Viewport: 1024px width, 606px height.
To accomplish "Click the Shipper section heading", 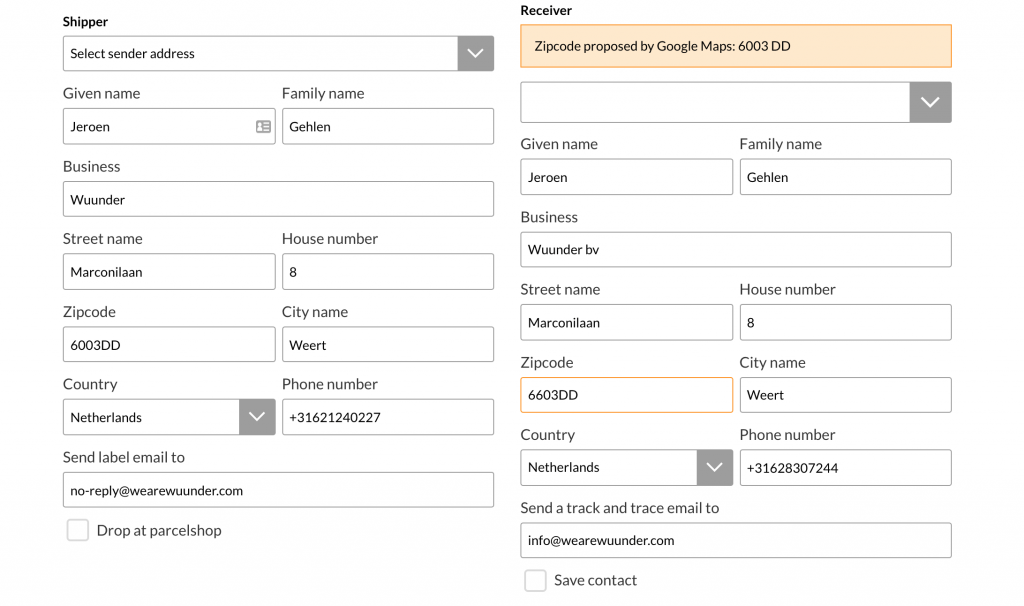I will click(x=86, y=22).
